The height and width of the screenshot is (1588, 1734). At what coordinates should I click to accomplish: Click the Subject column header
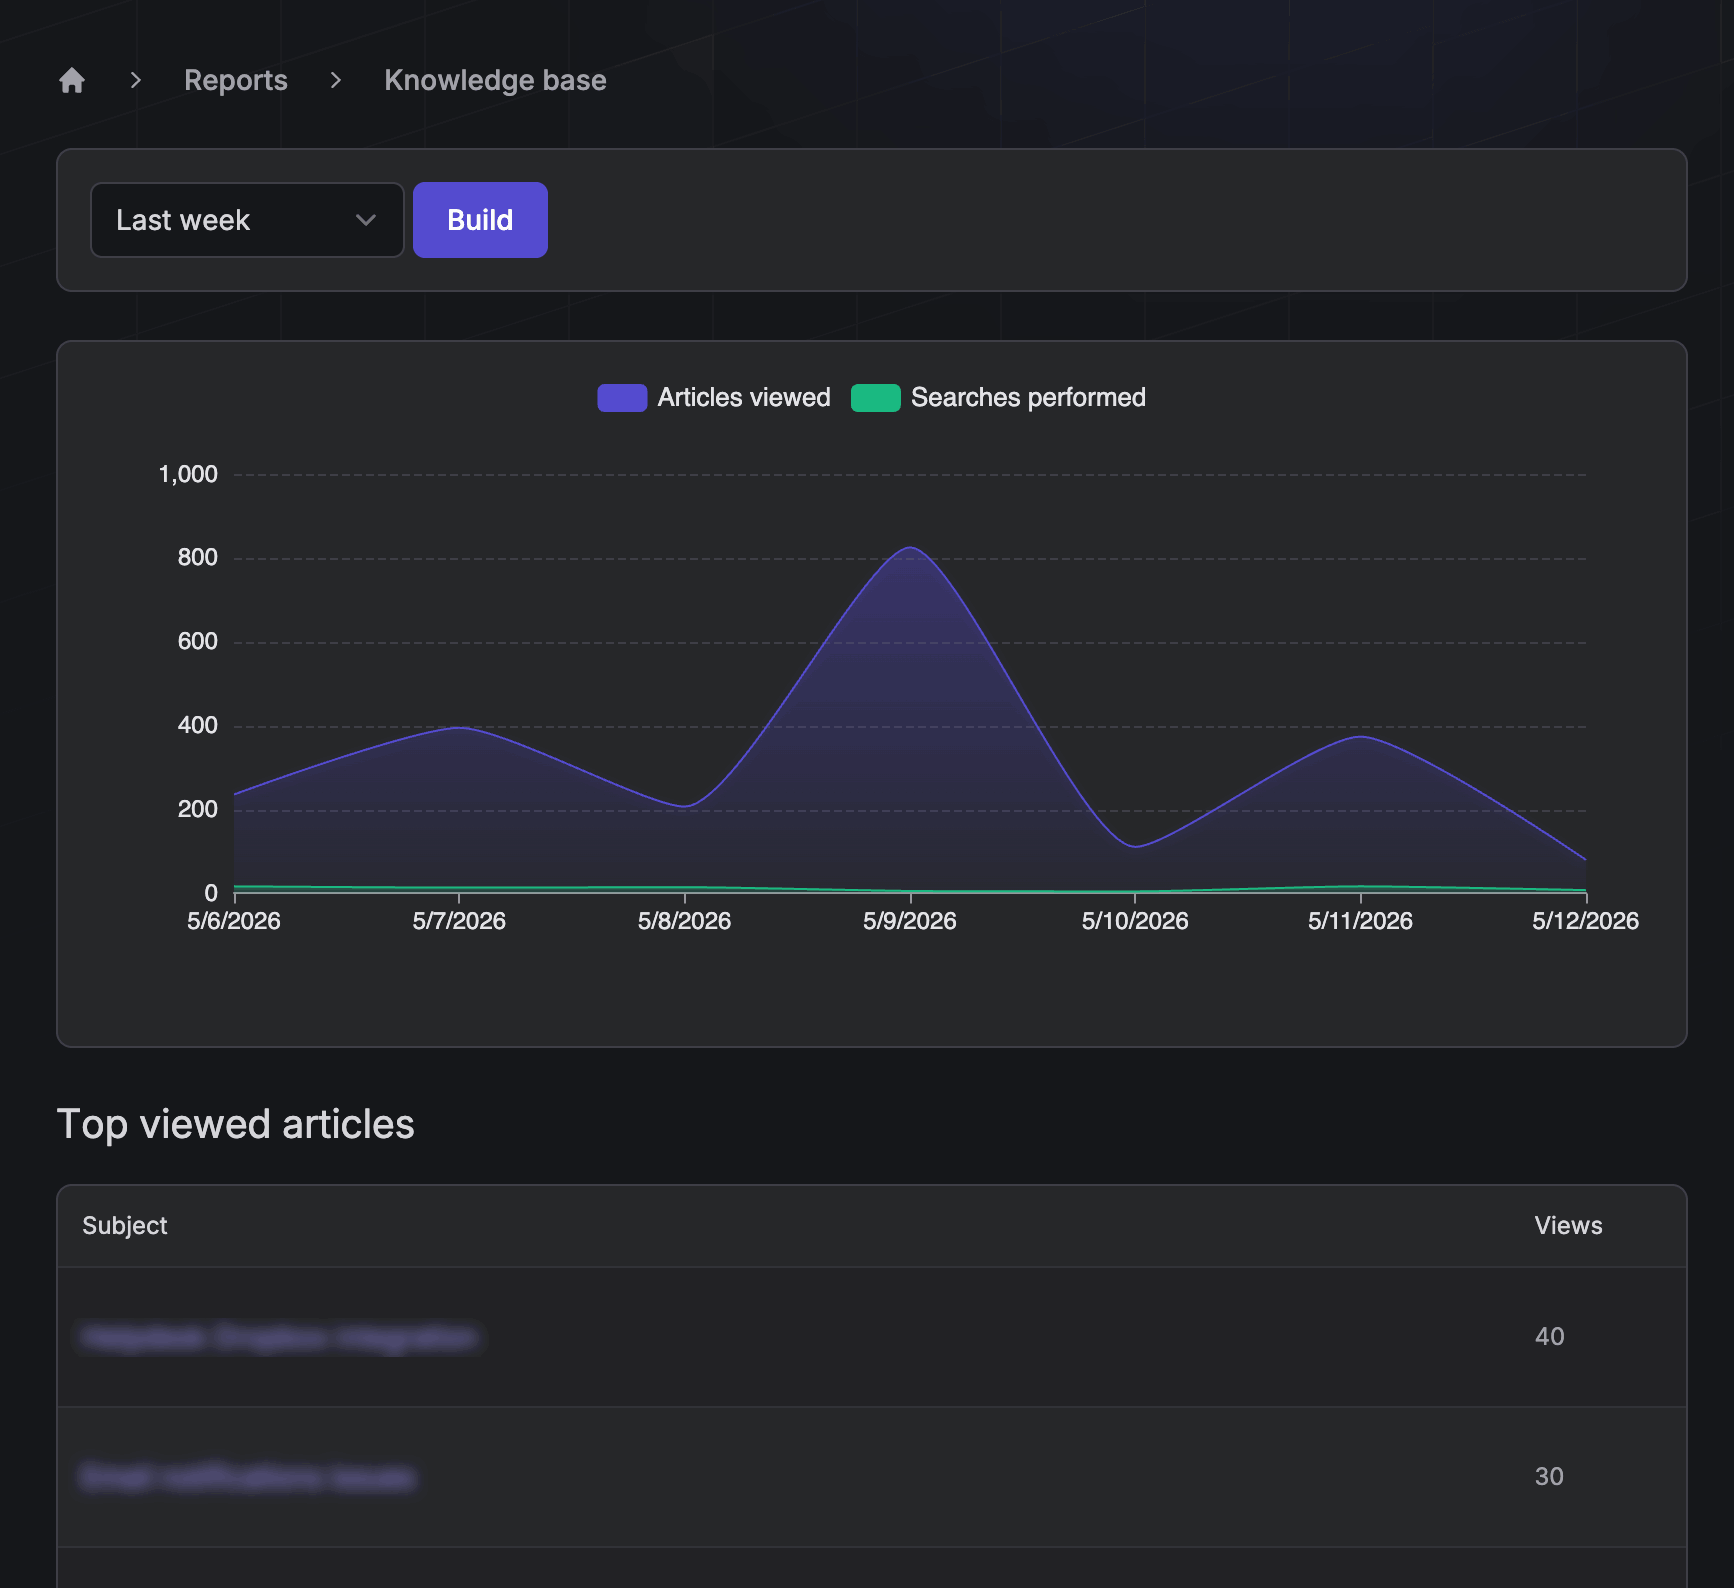125,1226
